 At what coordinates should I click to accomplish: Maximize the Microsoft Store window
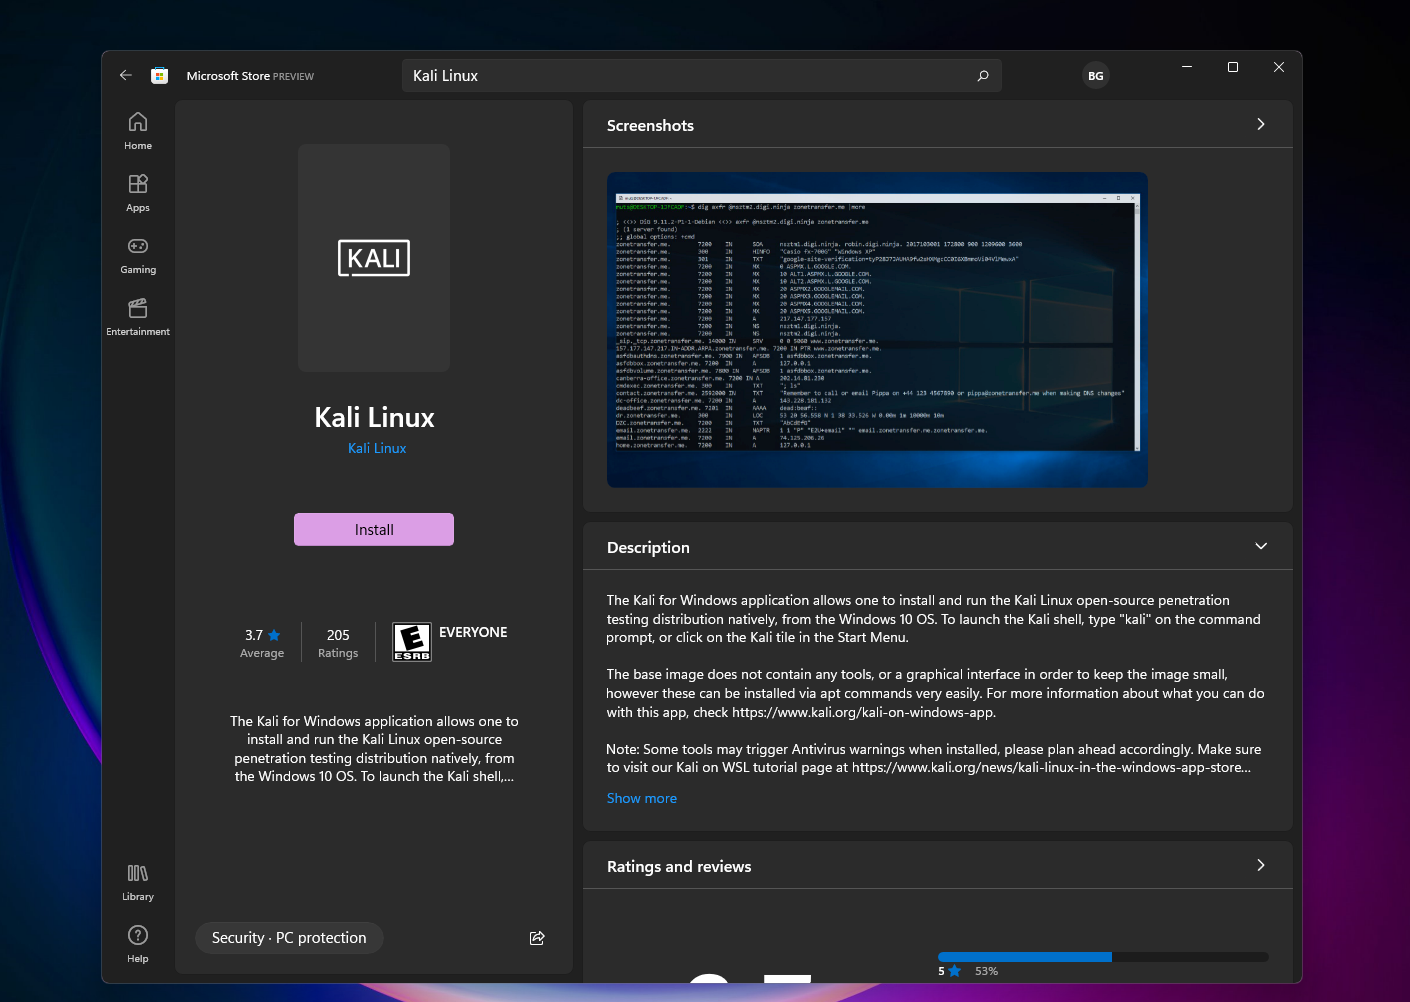(1233, 67)
